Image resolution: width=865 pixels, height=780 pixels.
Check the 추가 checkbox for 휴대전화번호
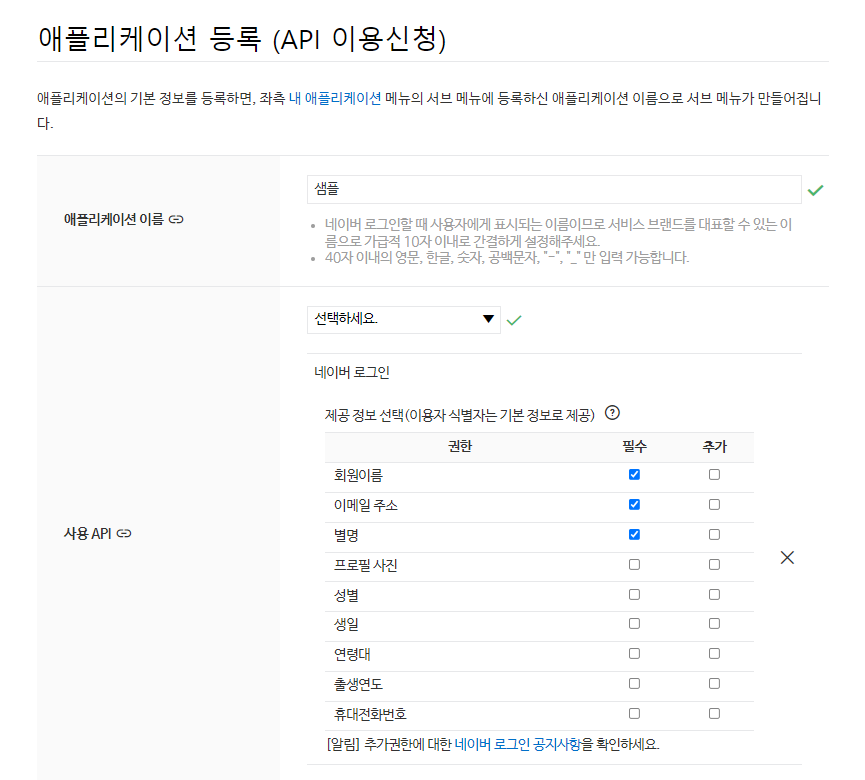(714, 713)
